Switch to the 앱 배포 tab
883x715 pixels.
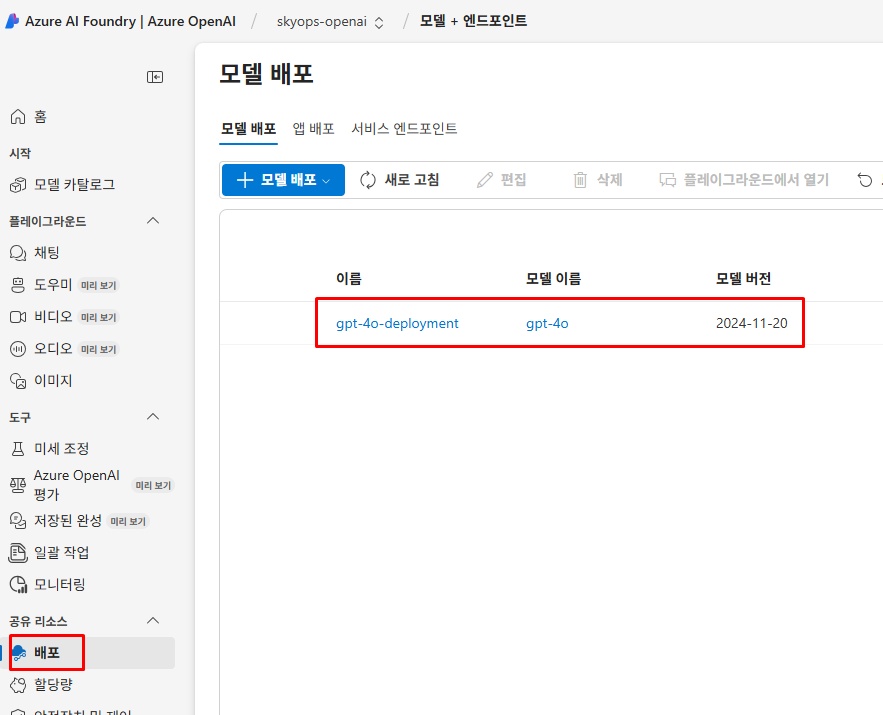(314, 128)
